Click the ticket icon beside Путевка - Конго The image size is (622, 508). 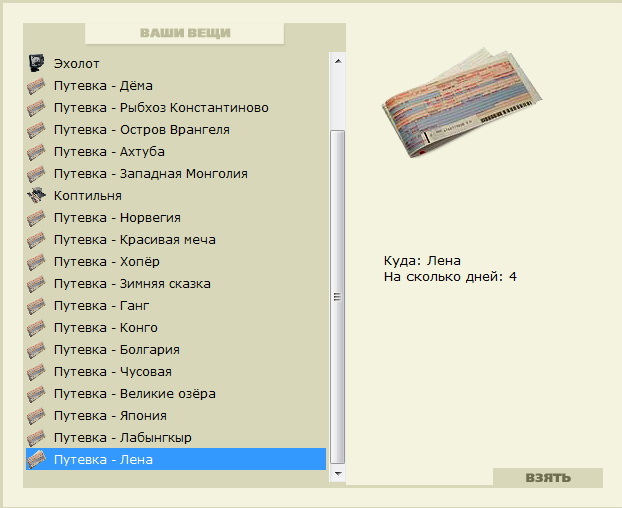click(x=36, y=328)
